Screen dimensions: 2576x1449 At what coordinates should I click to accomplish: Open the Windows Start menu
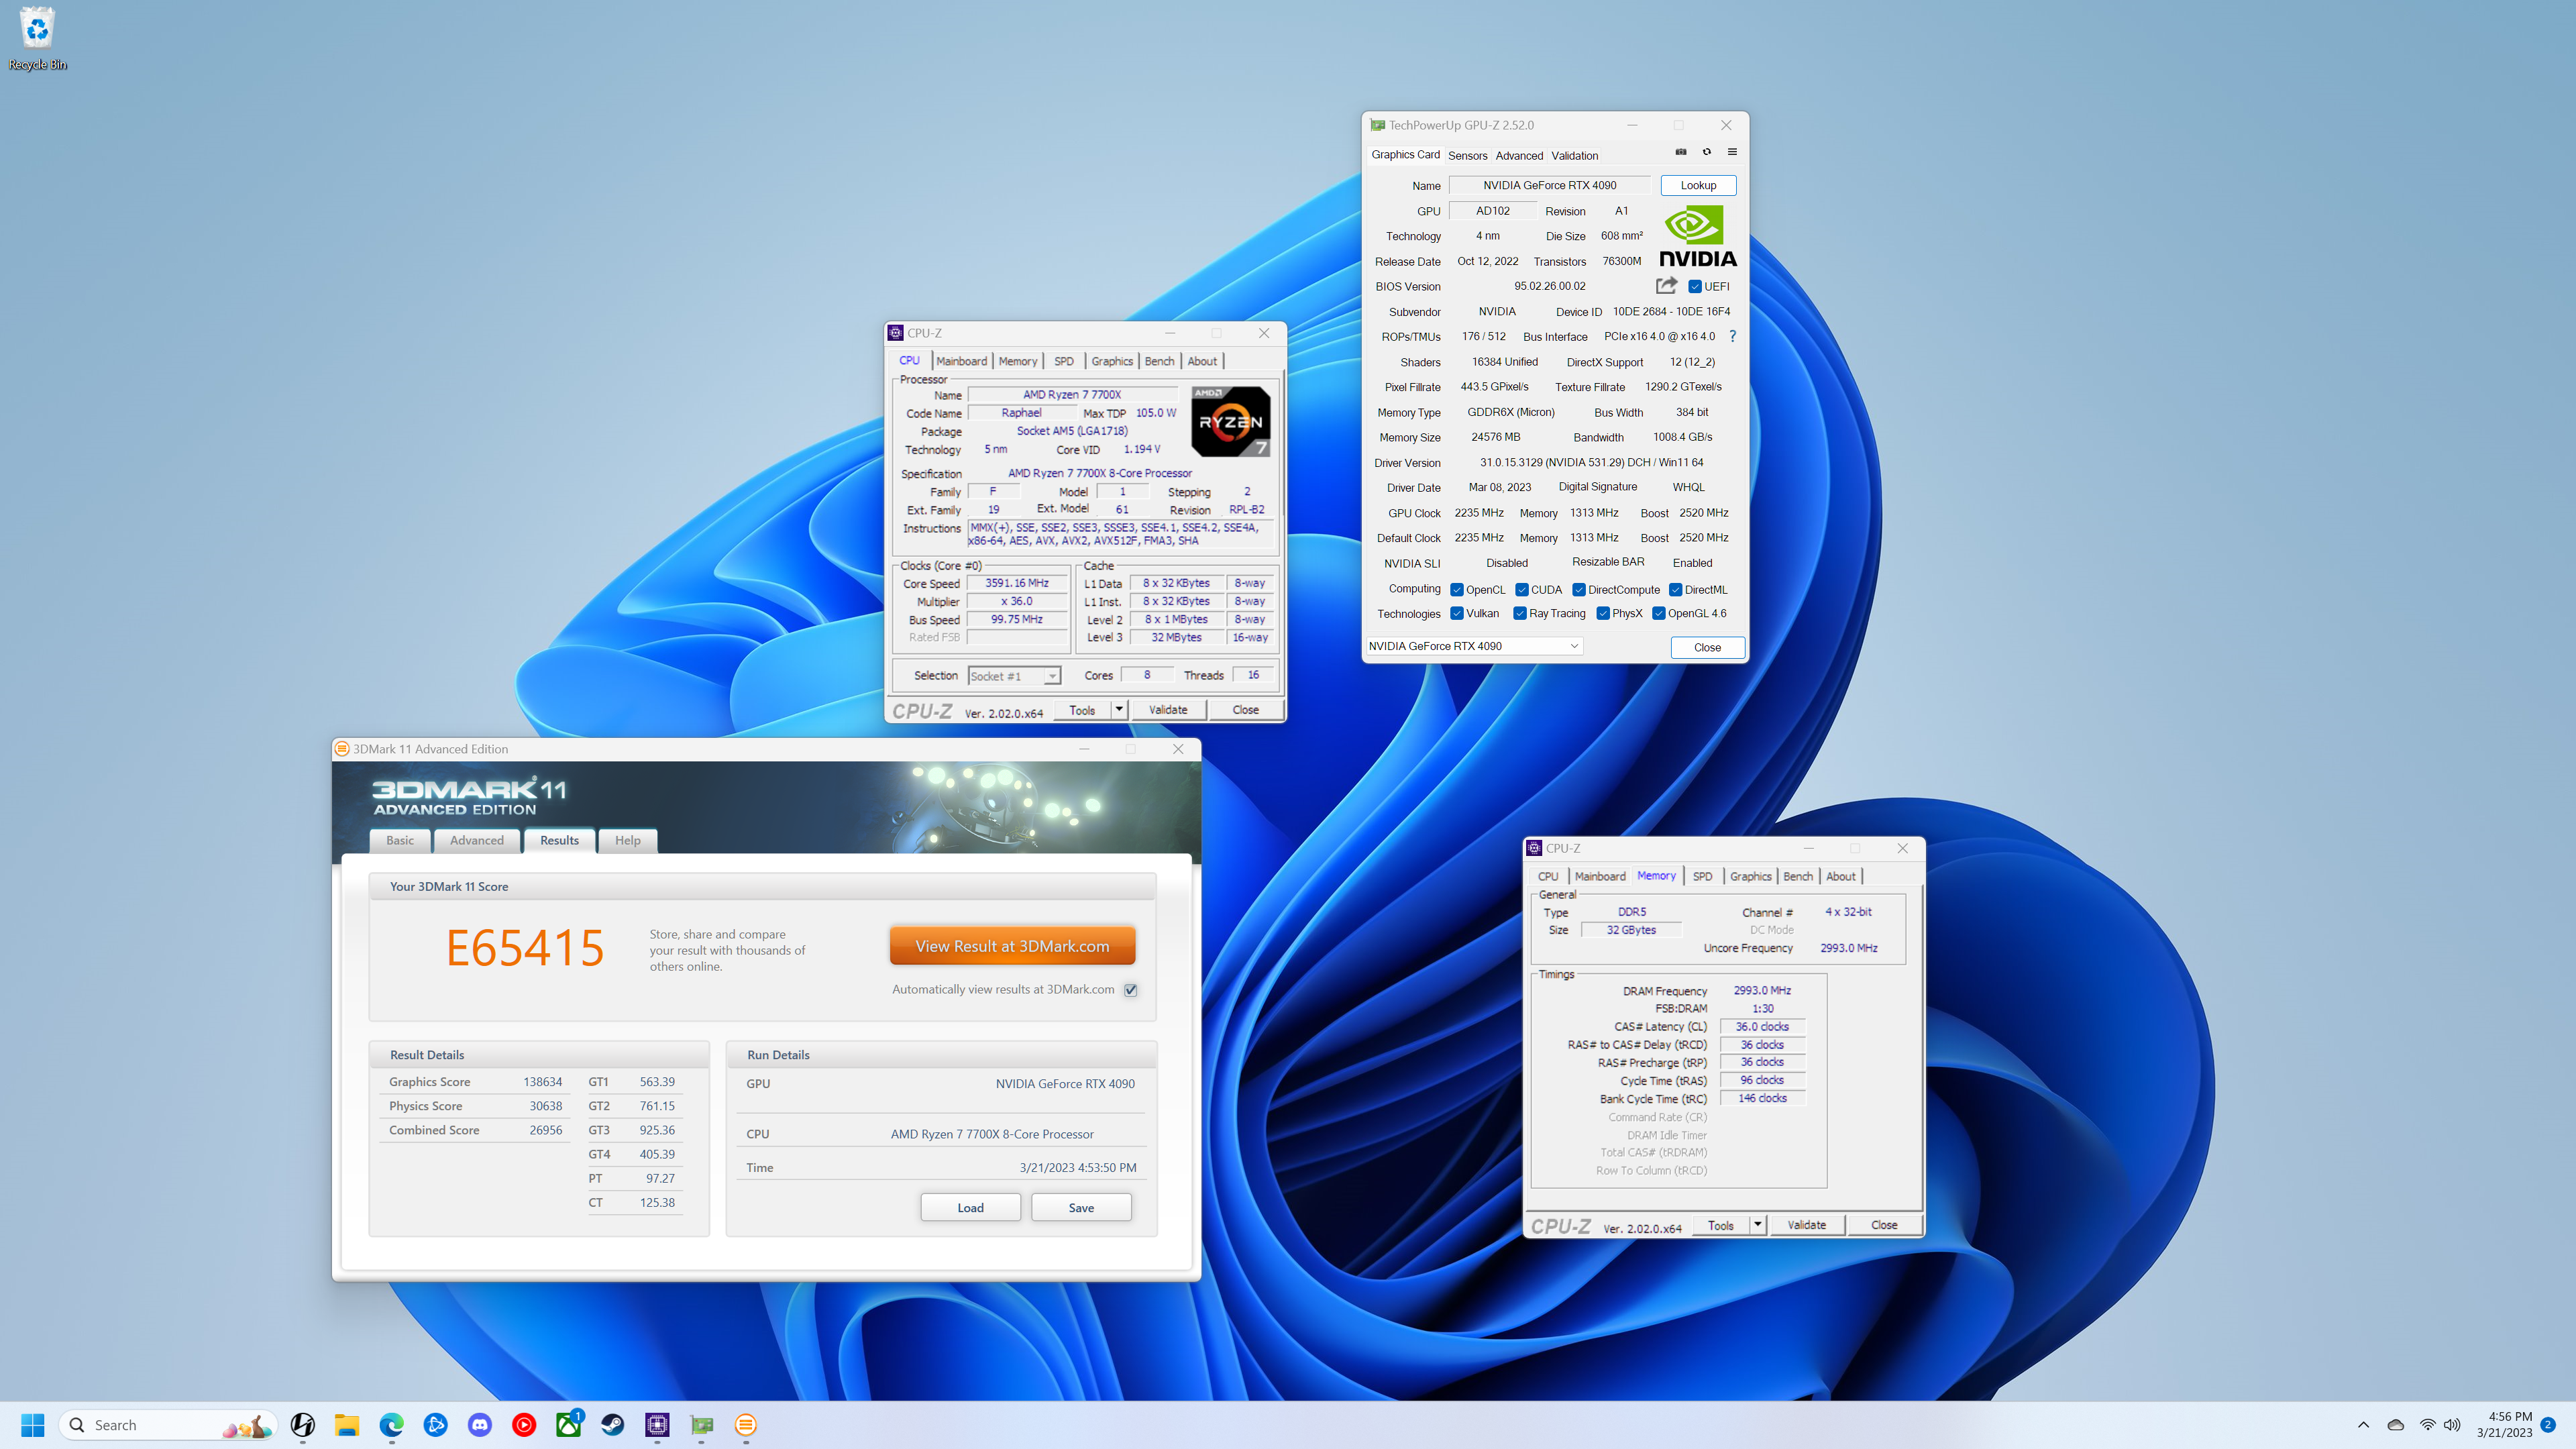tap(32, 1425)
